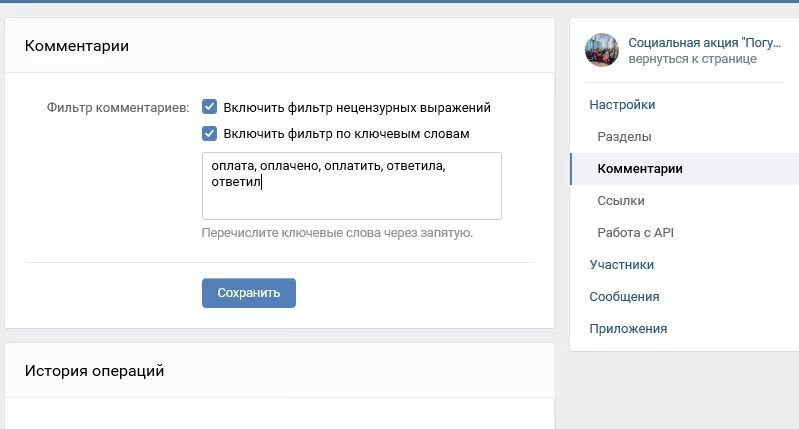Click the Комментарии page heading
Image resolution: width=799 pixels, height=429 pixels.
pos(76,46)
